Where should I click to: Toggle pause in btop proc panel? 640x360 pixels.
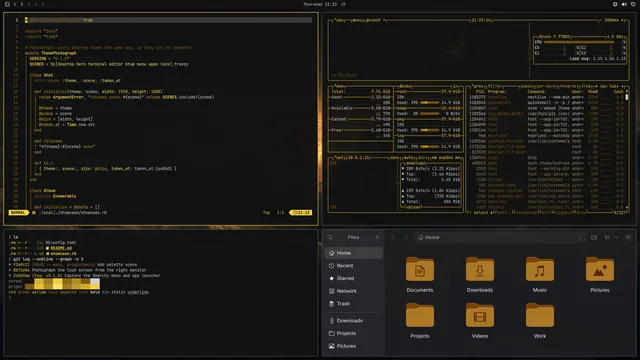click(x=526, y=86)
